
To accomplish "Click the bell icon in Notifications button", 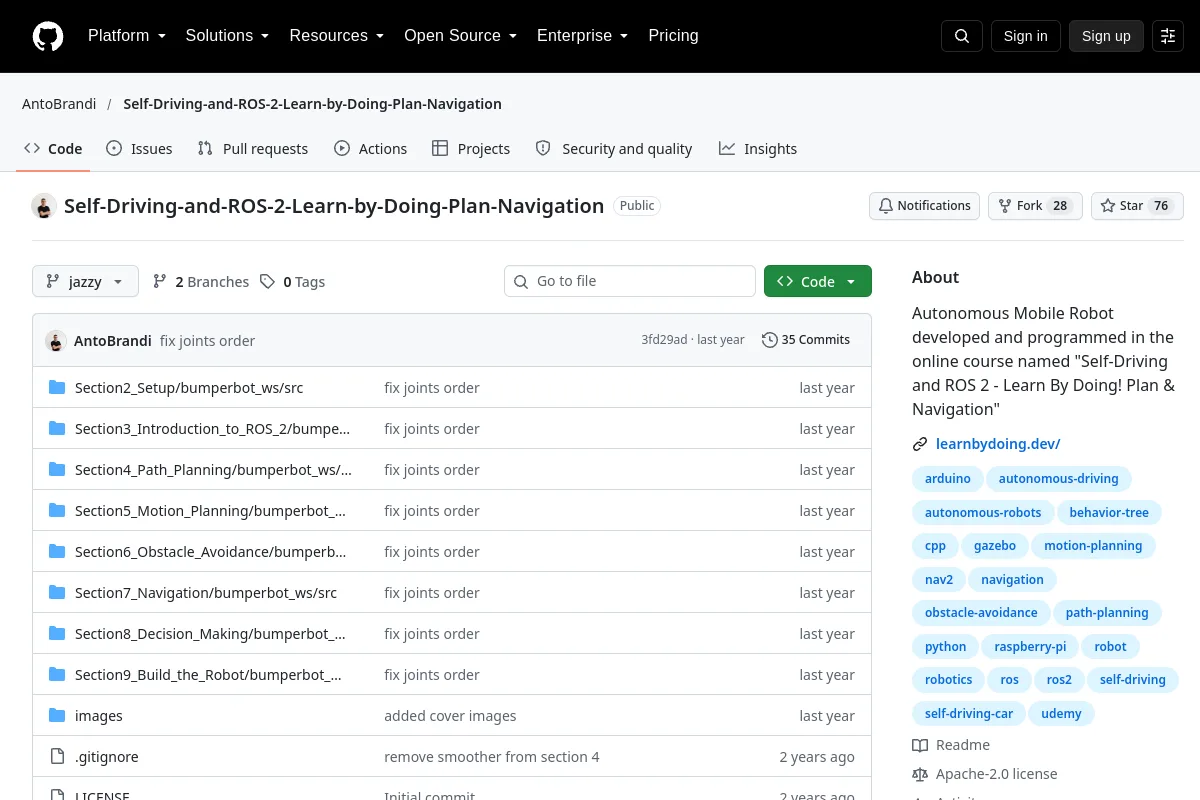I will click(x=885, y=206).
